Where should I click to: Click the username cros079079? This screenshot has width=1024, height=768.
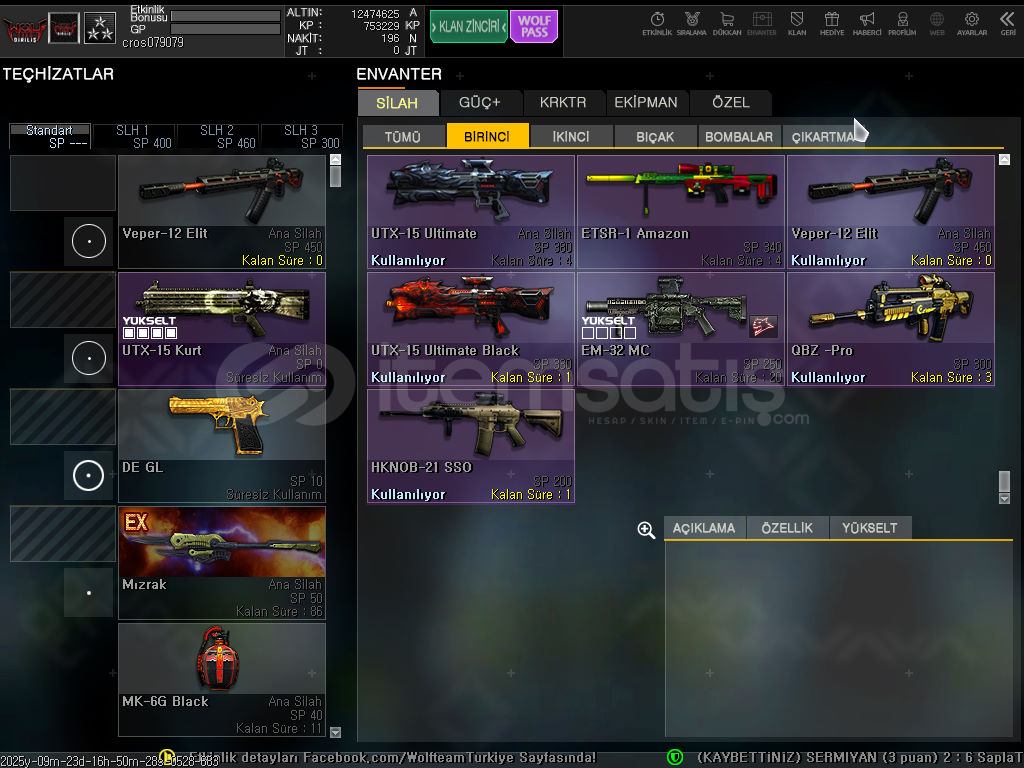coord(153,42)
